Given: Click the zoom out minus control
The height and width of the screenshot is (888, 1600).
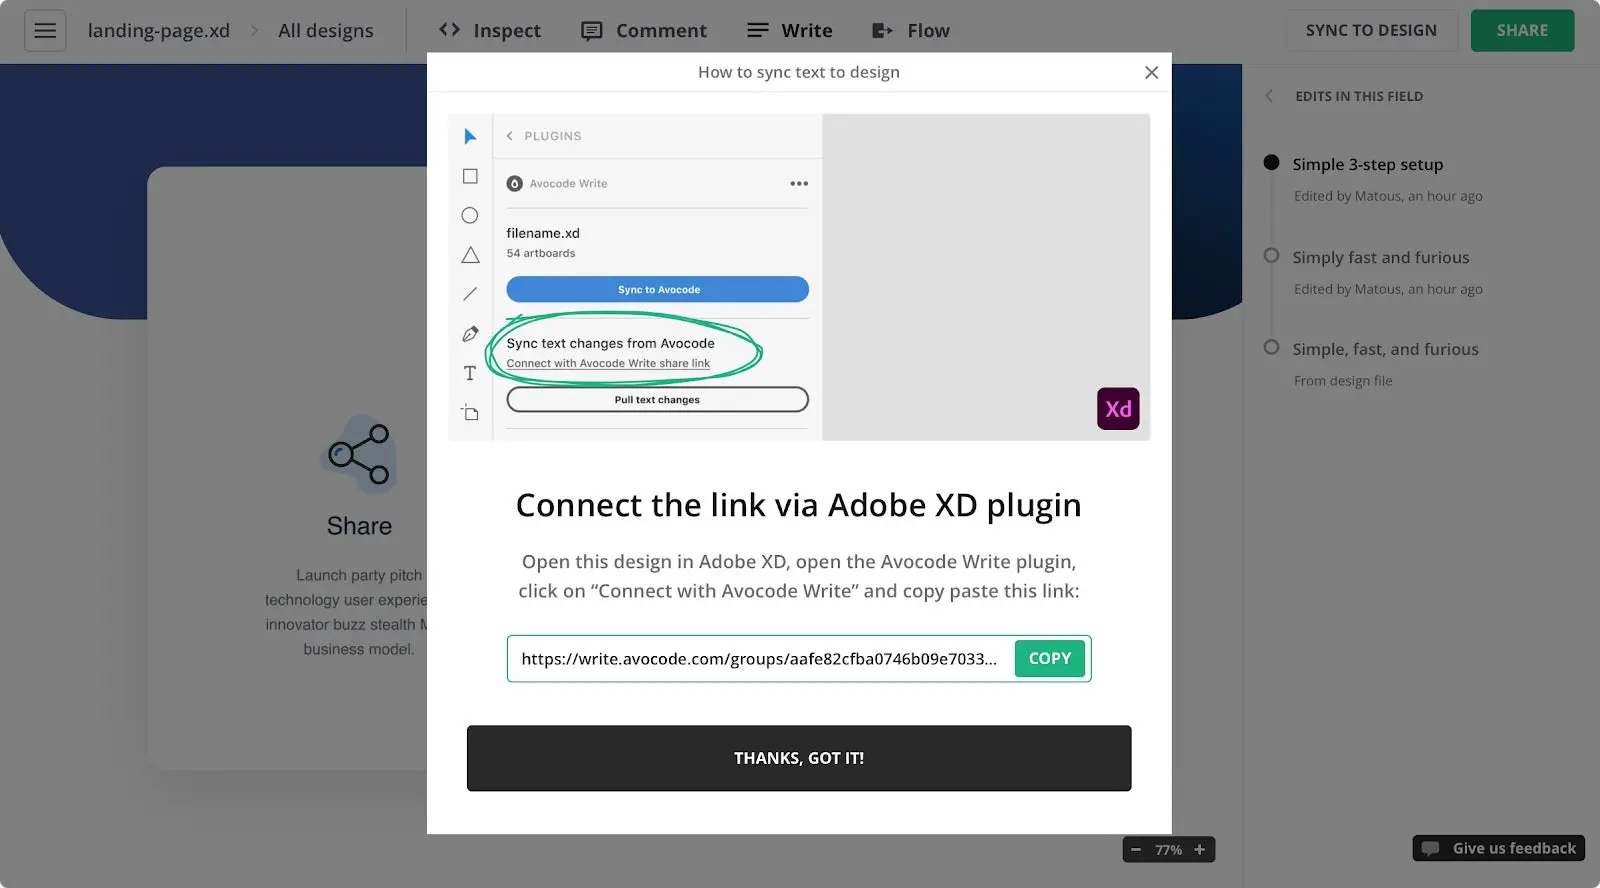Looking at the screenshot, I should point(1136,849).
